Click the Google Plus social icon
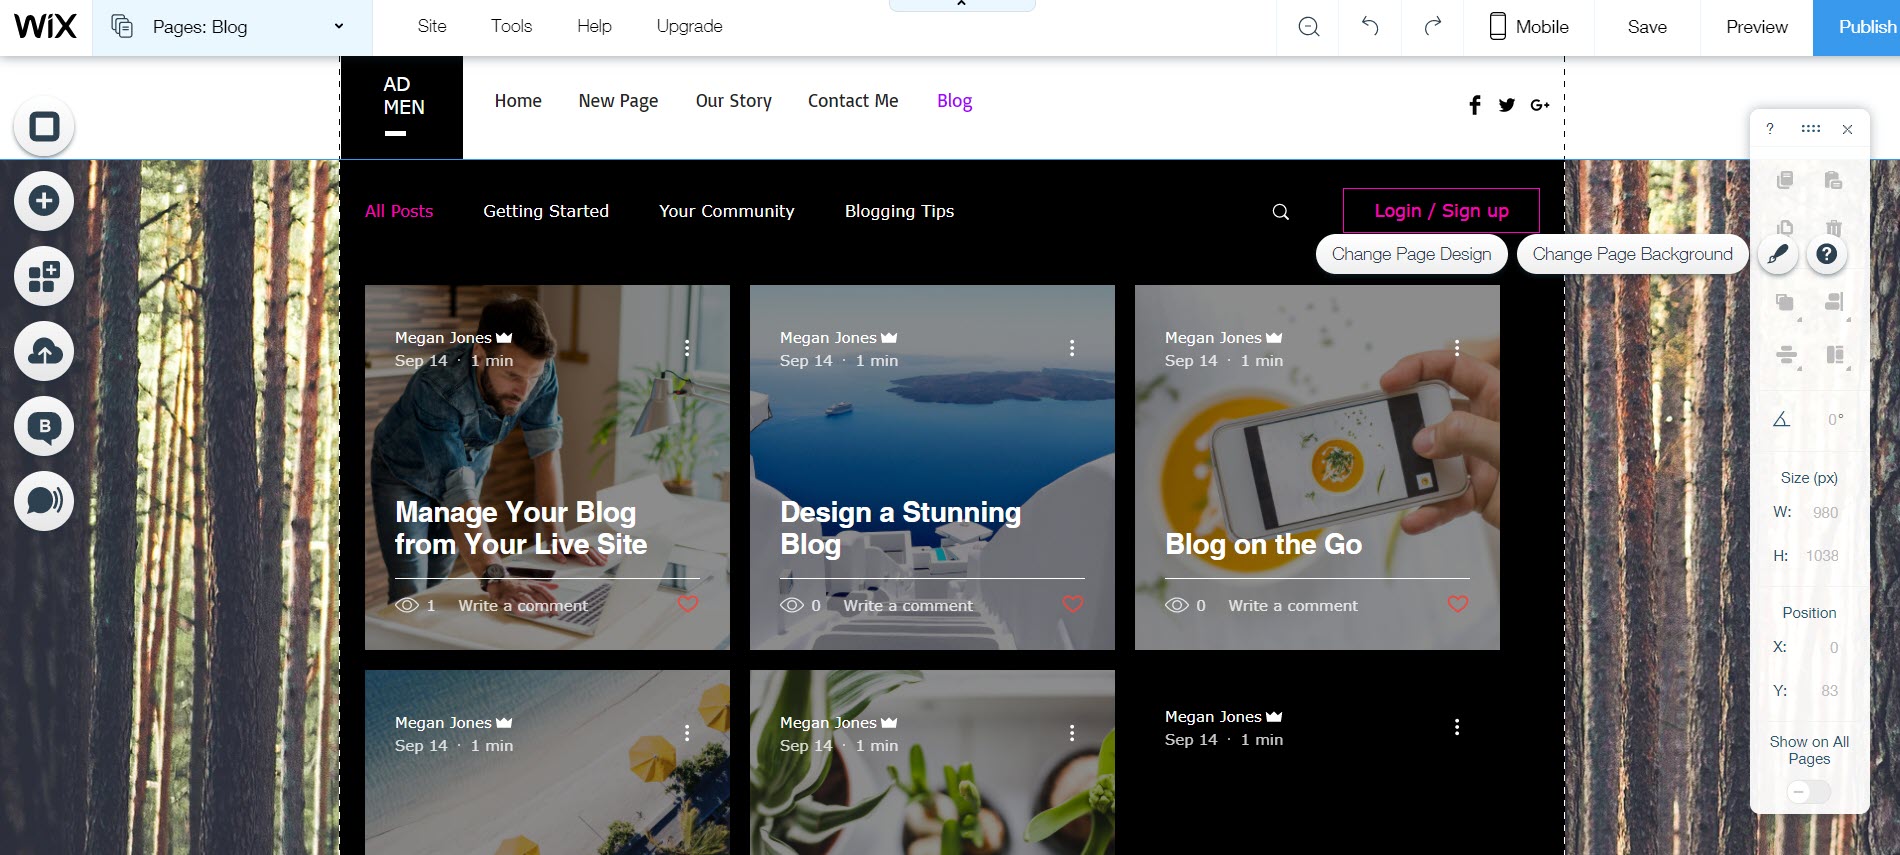This screenshot has height=855, width=1900. (1540, 105)
